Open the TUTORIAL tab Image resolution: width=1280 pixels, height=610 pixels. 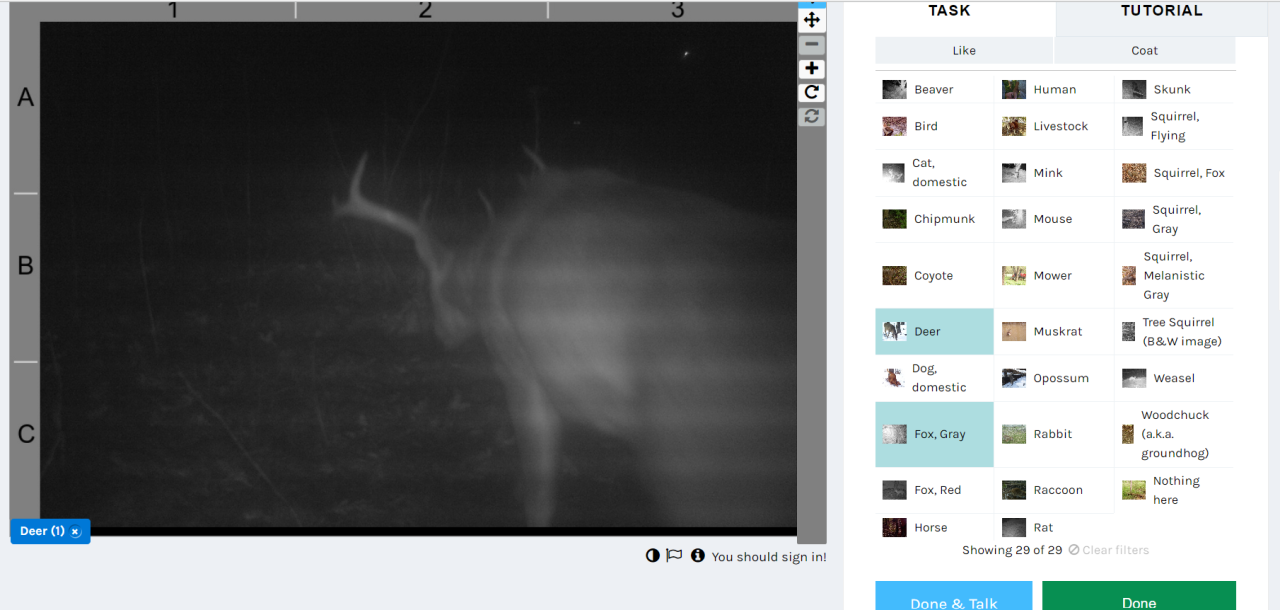(x=1162, y=12)
